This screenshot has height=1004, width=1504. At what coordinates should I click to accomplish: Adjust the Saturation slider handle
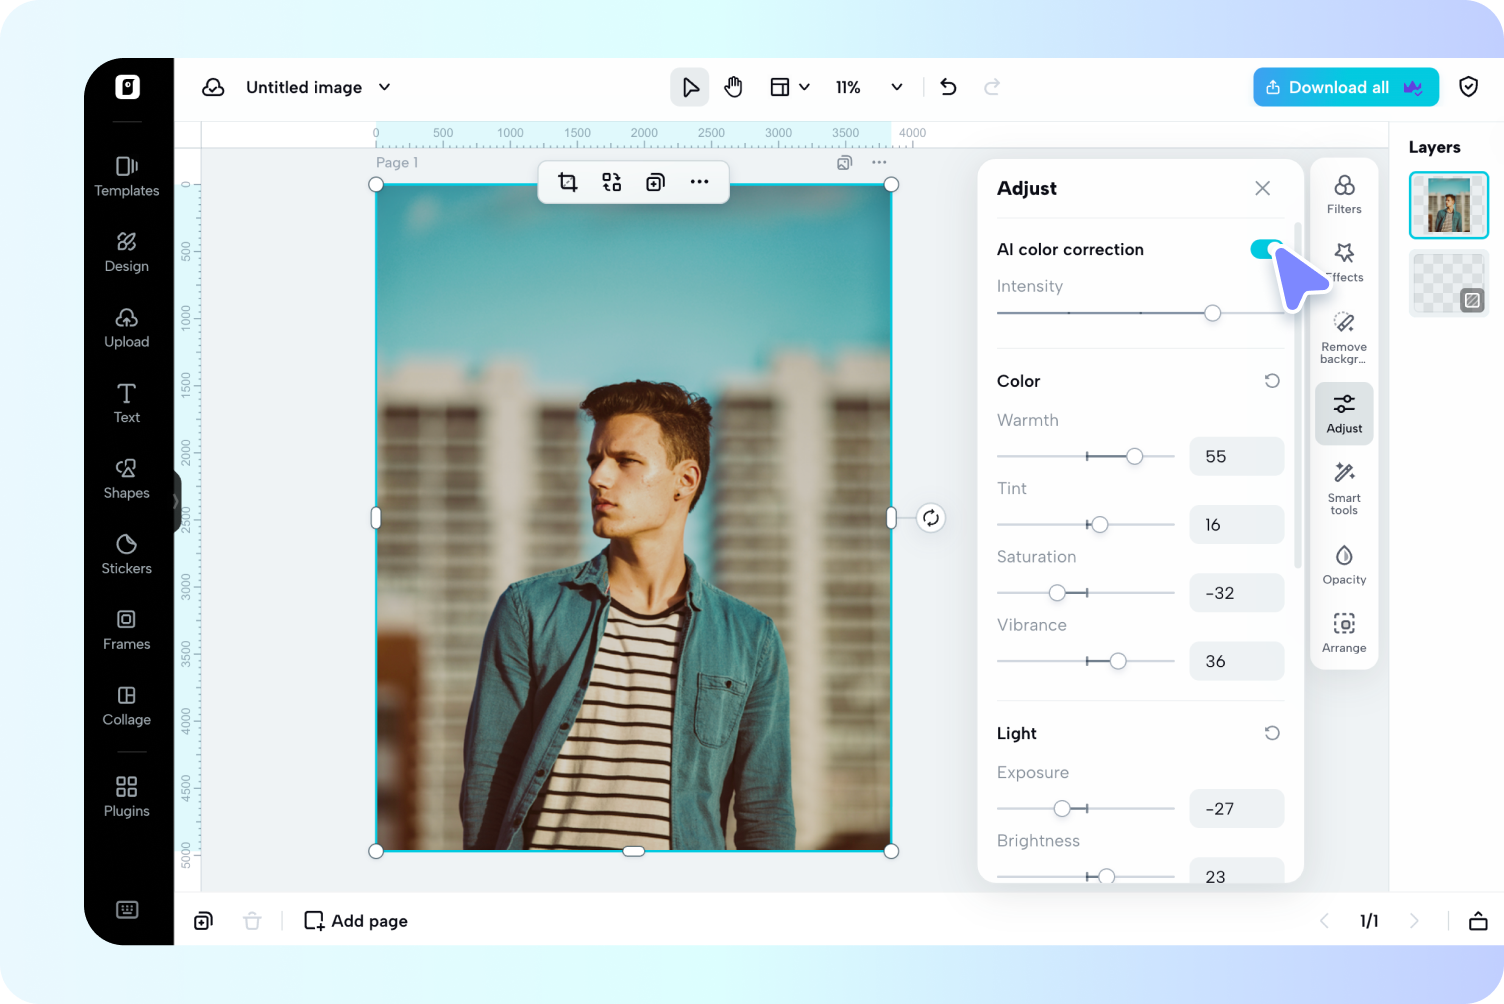1058,592
